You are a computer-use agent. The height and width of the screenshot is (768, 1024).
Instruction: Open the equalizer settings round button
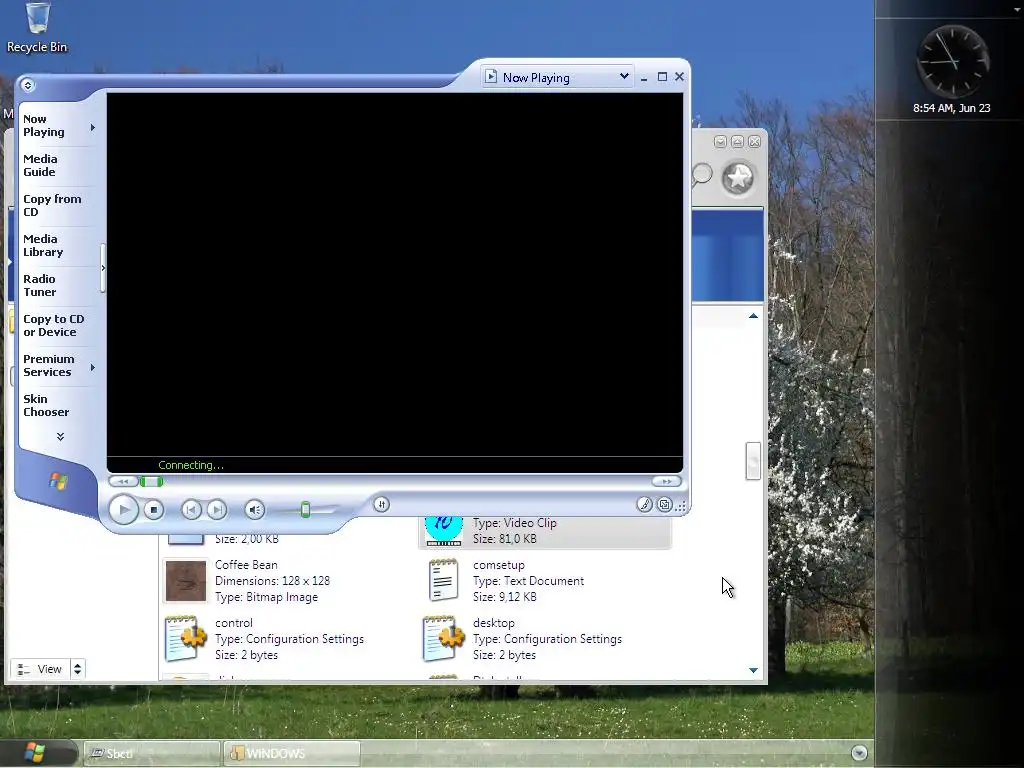(381, 504)
